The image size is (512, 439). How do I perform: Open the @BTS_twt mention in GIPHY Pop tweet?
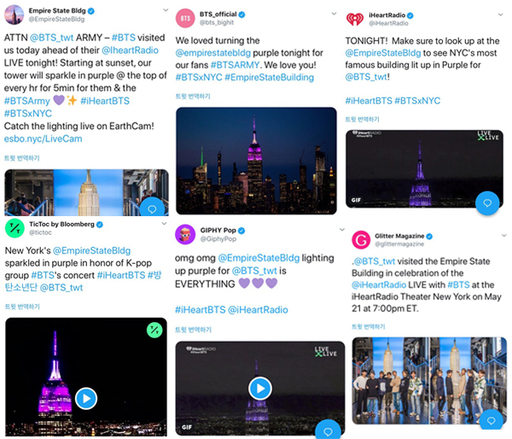[x=254, y=271]
